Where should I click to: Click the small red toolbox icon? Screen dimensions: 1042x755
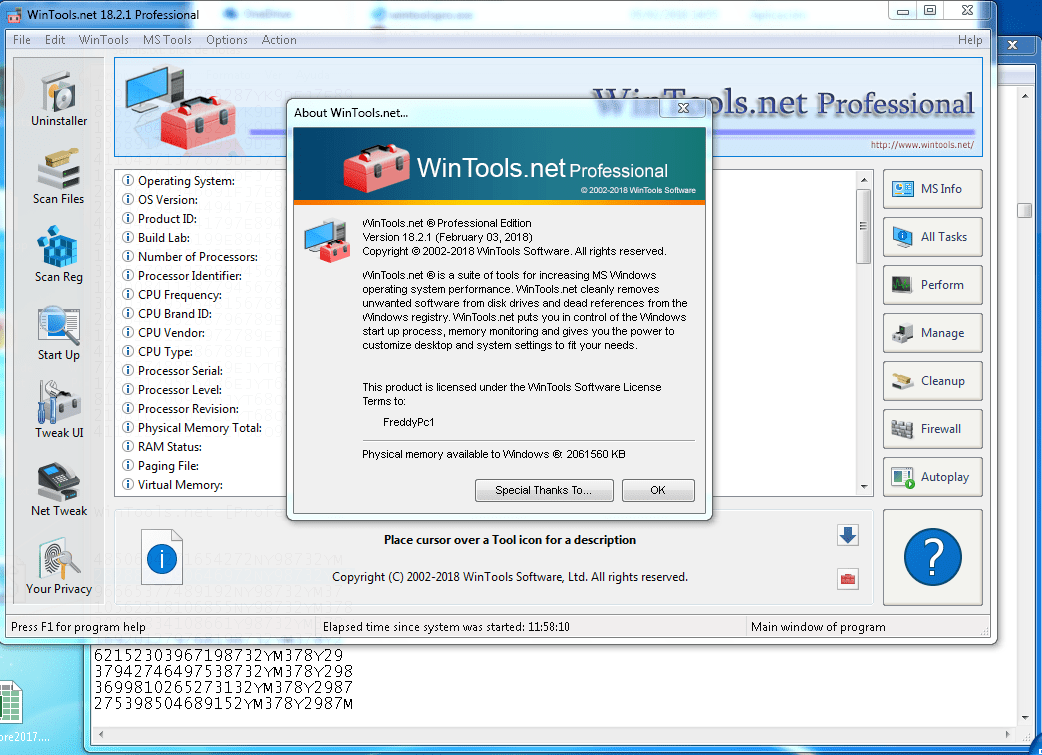(848, 579)
